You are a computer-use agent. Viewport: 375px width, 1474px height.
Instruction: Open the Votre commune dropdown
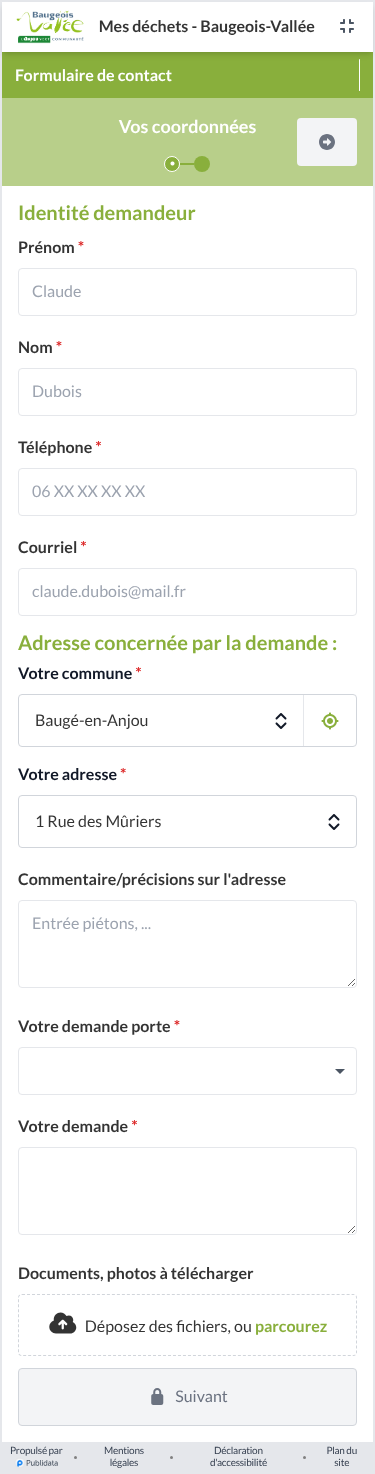[161, 720]
